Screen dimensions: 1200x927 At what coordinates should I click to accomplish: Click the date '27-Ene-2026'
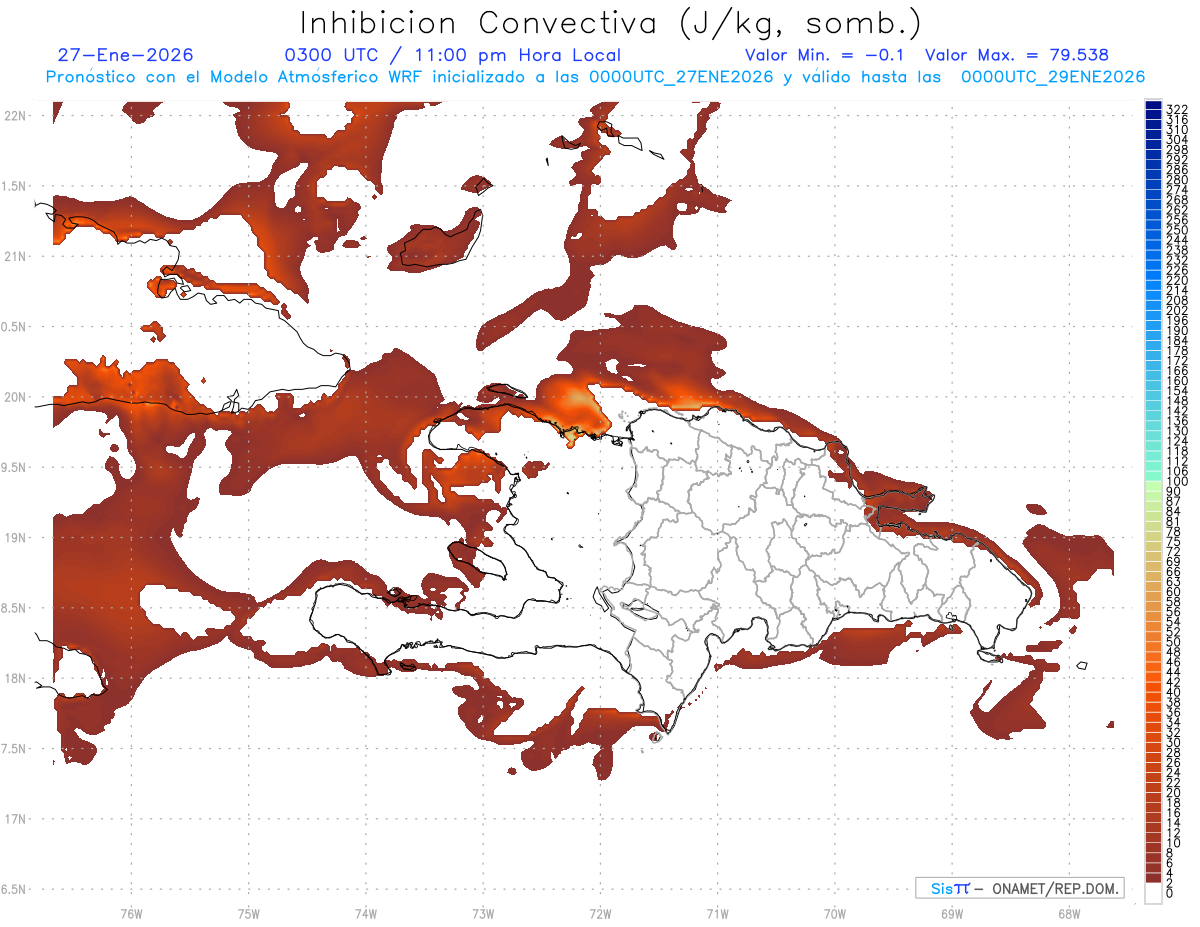(x=126, y=56)
